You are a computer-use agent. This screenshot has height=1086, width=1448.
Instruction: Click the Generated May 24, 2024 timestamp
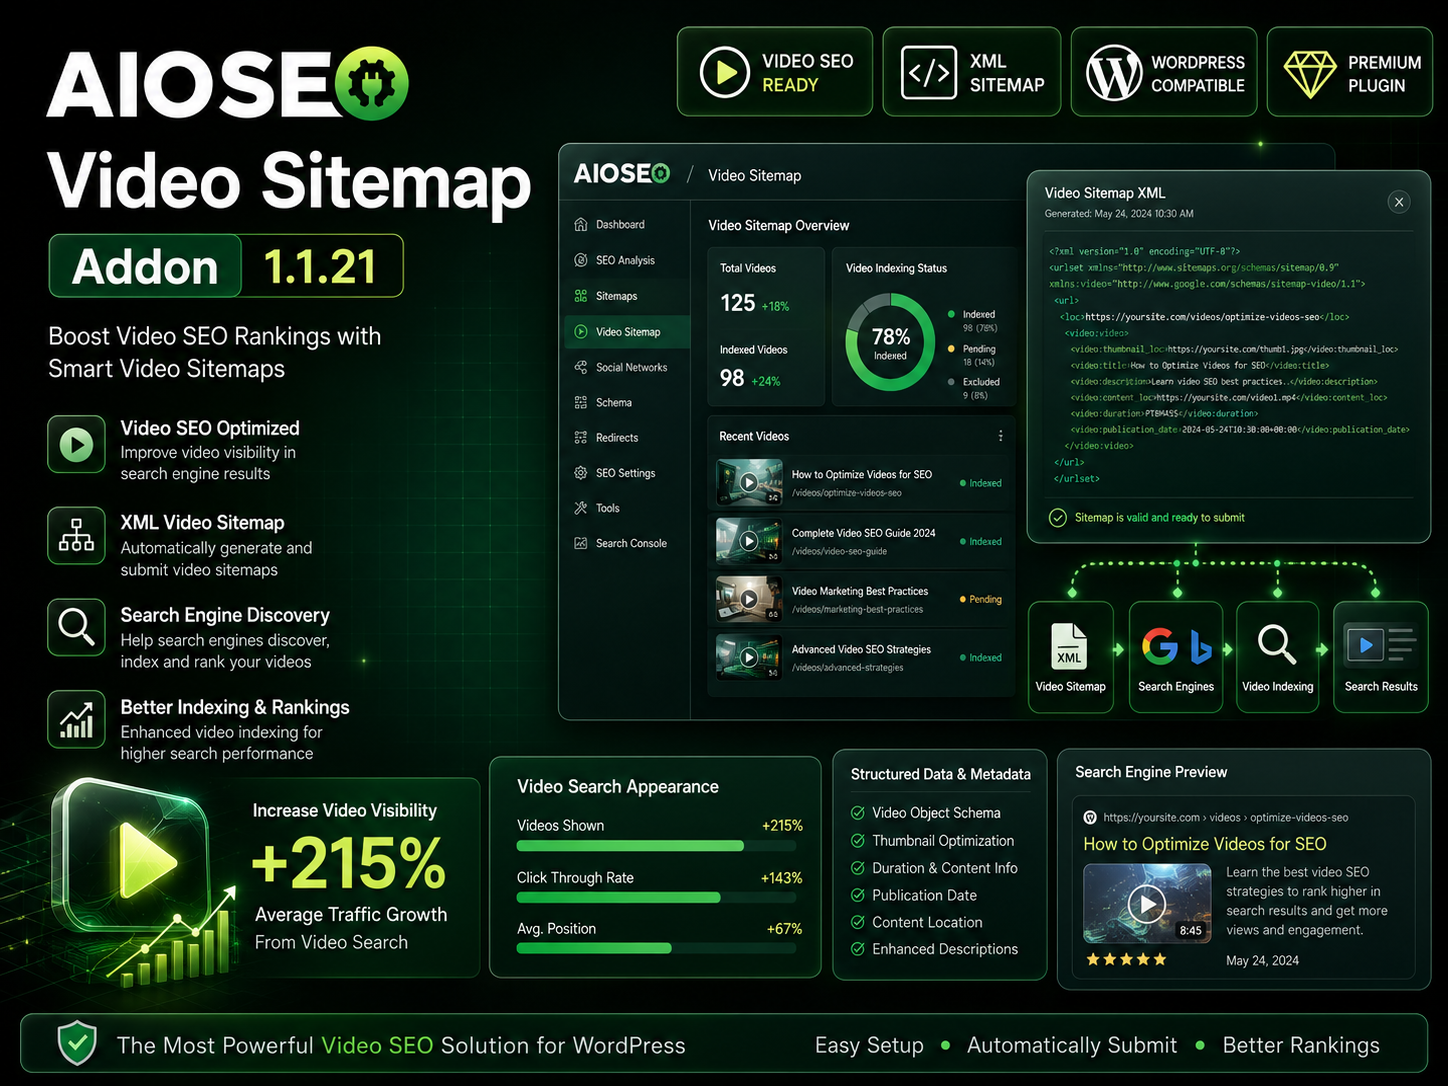1119,214
